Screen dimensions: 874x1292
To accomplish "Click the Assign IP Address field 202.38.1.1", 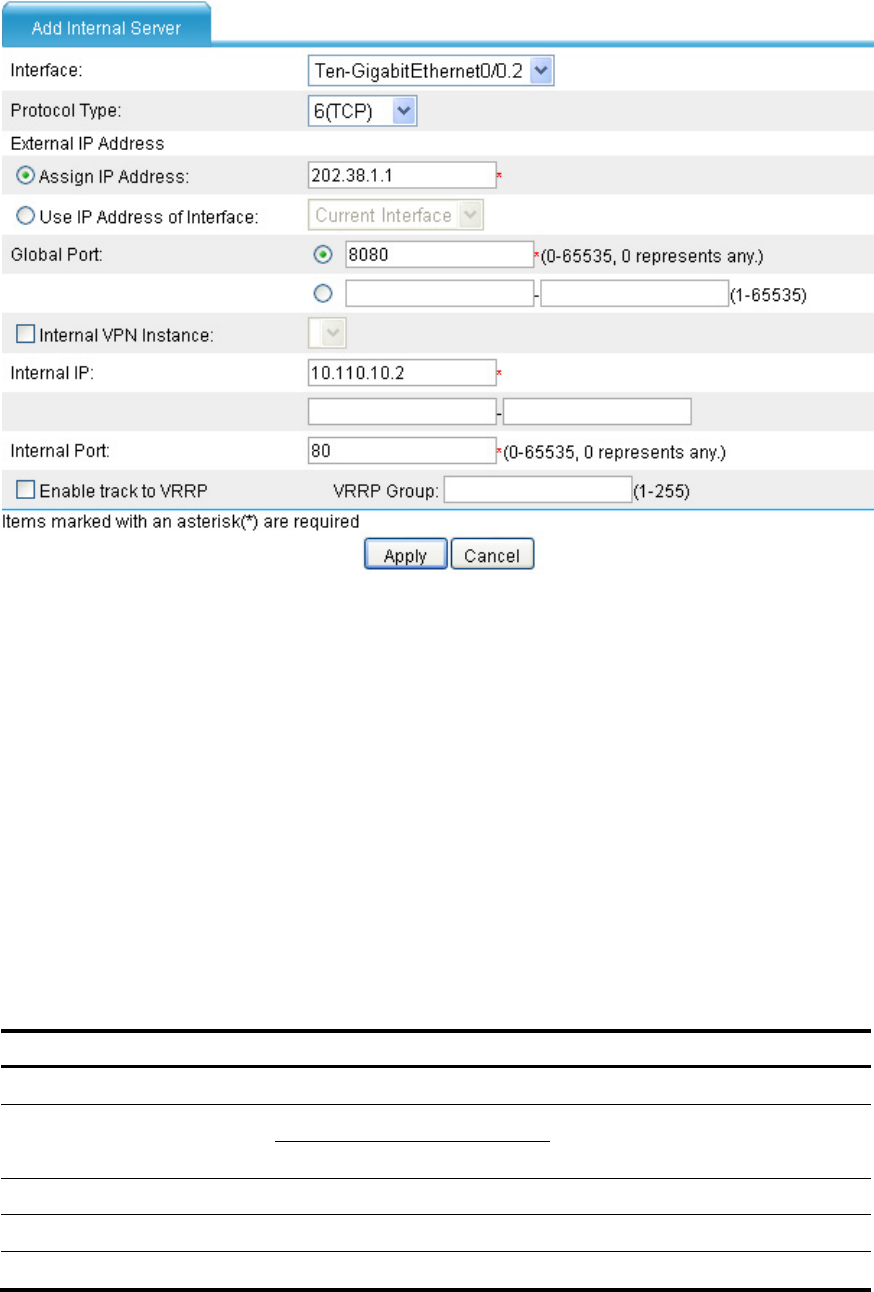I will click(403, 175).
